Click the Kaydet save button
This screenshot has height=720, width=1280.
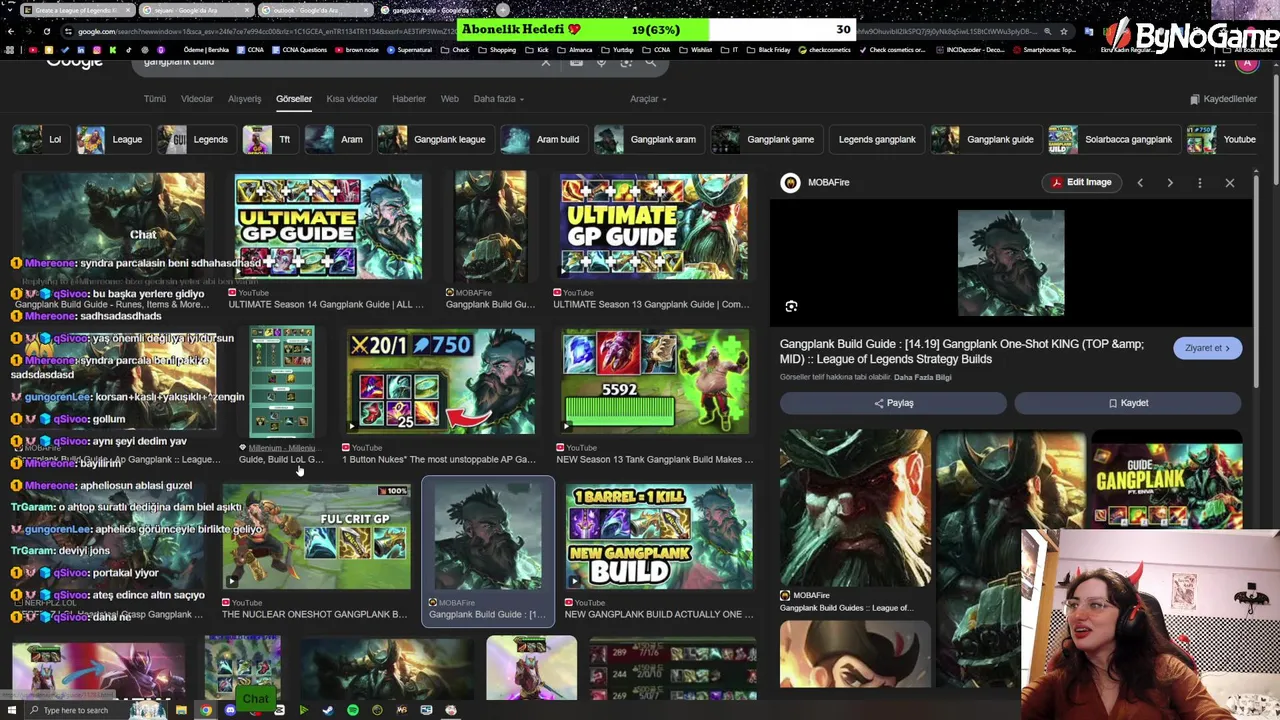pyautogui.click(x=1128, y=403)
